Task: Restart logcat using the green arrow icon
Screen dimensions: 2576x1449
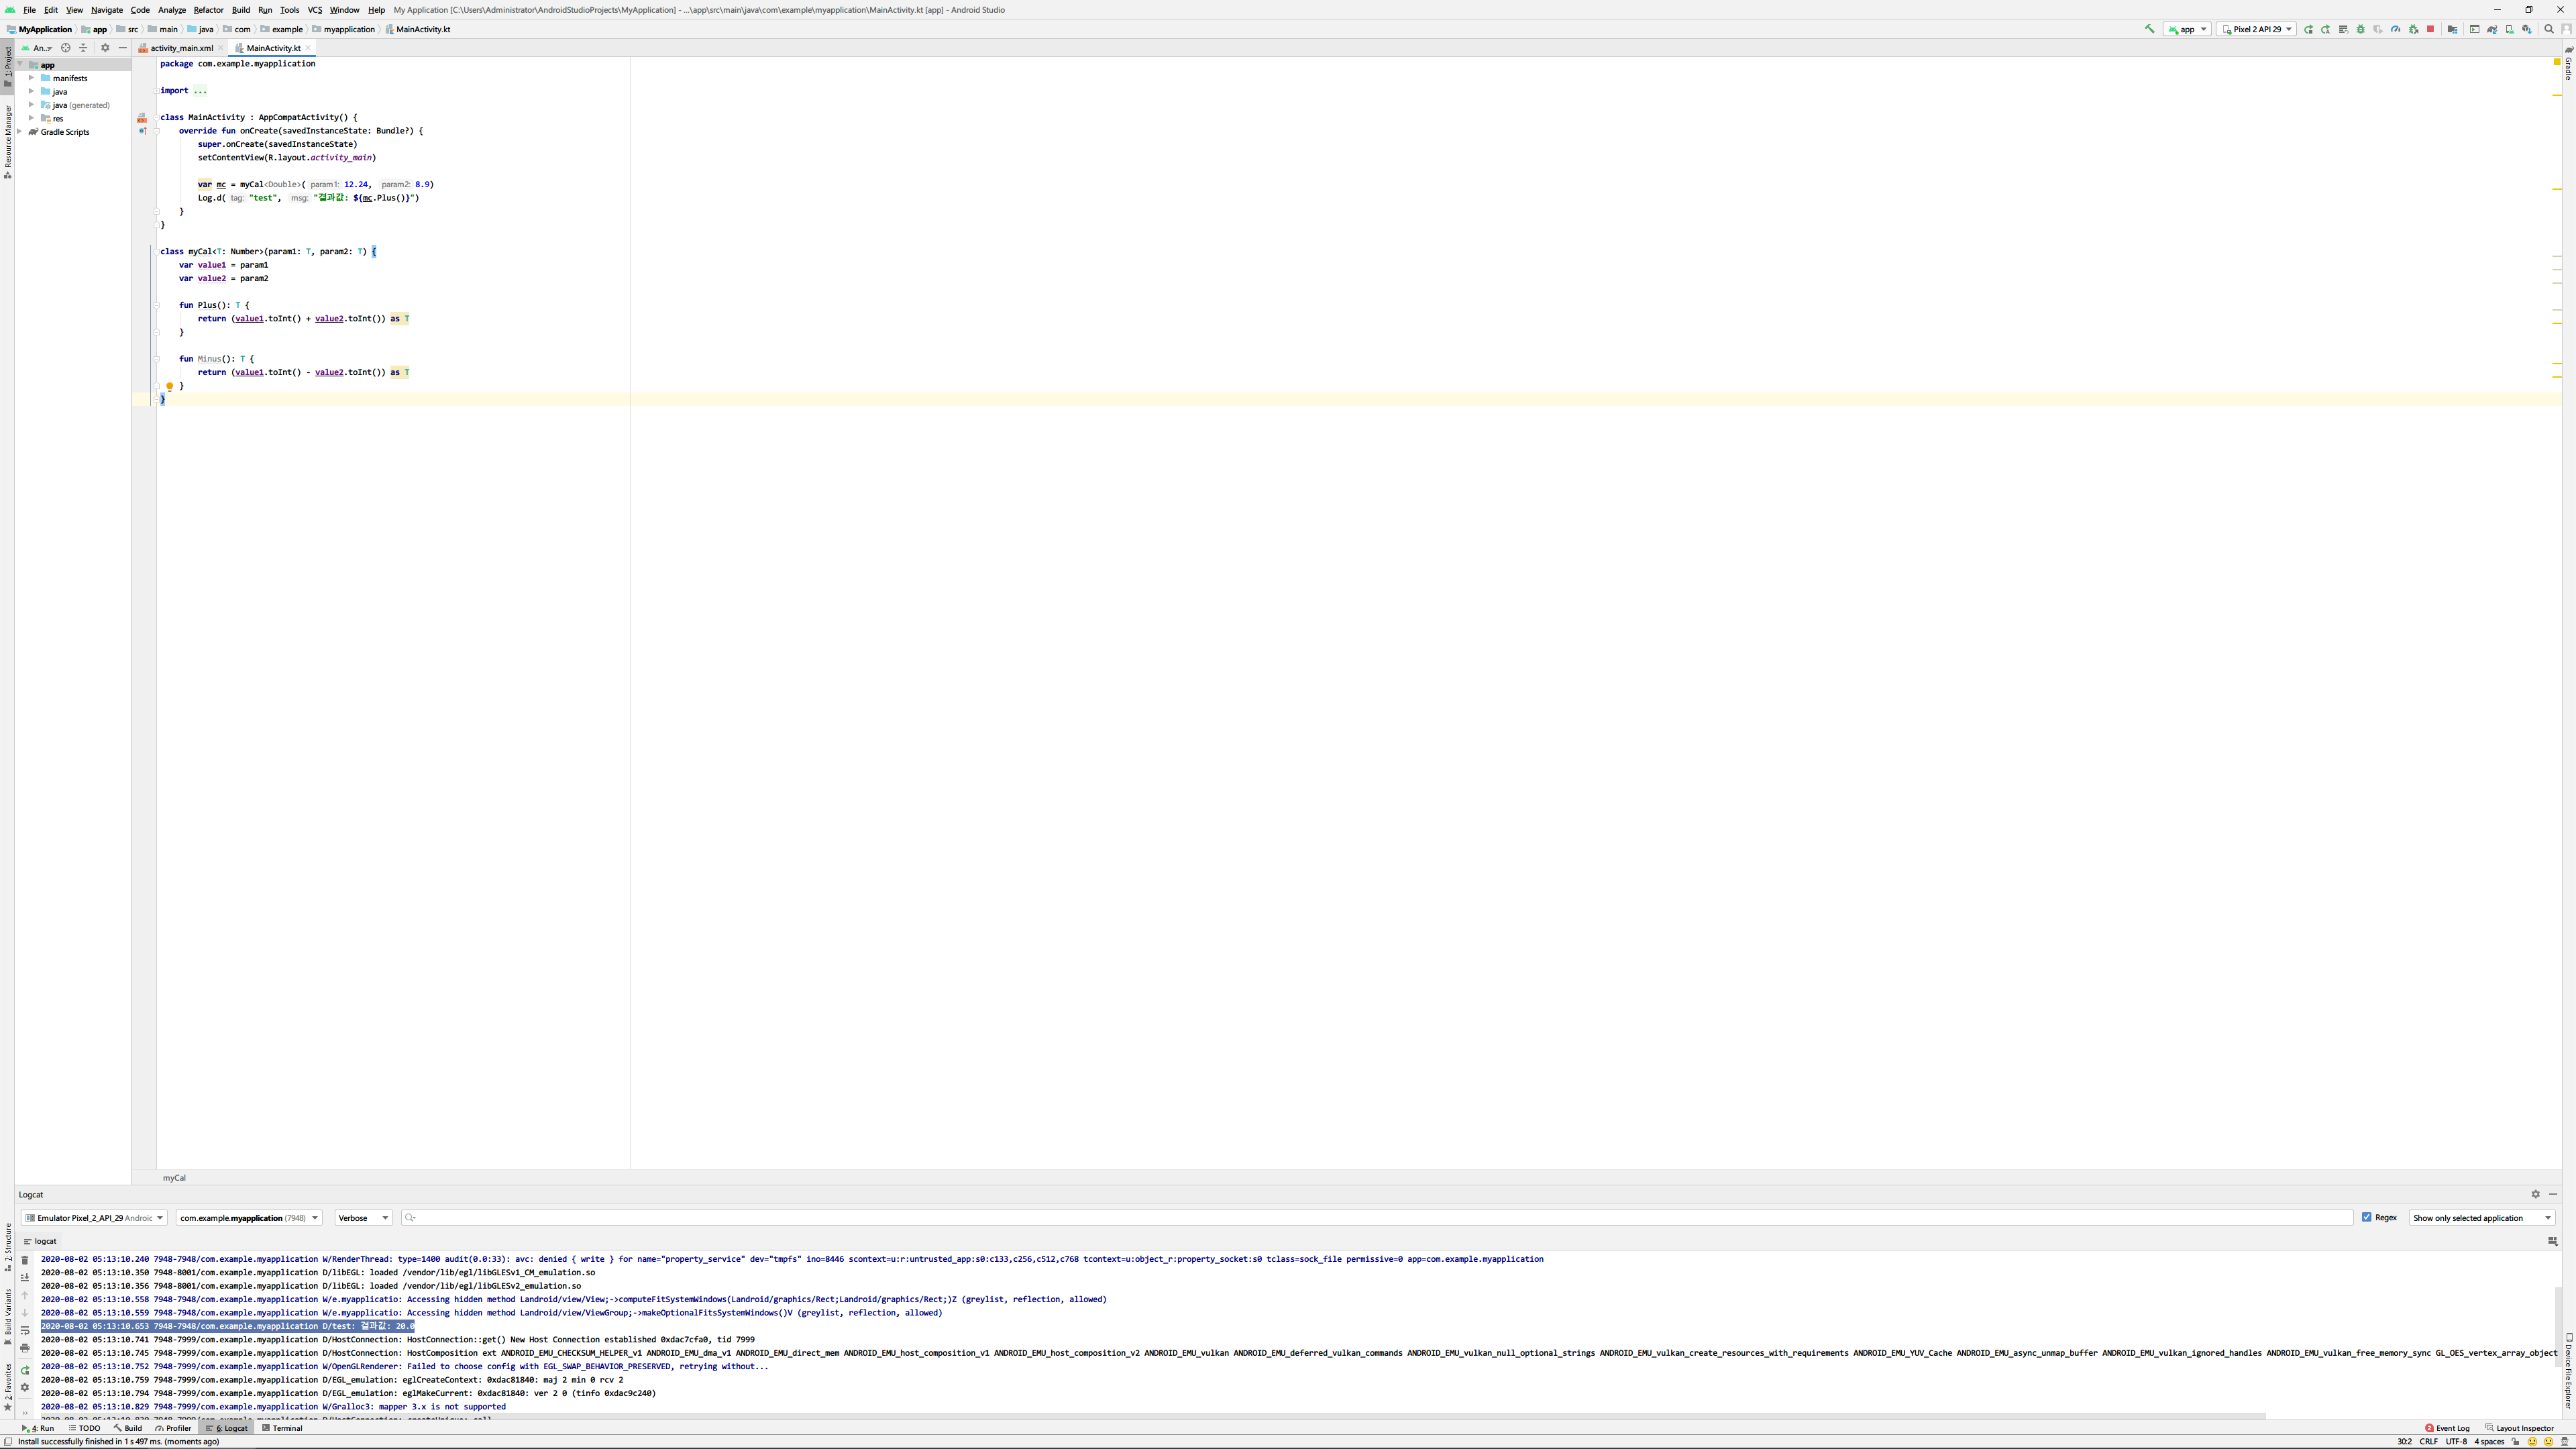Action: 25,1370
